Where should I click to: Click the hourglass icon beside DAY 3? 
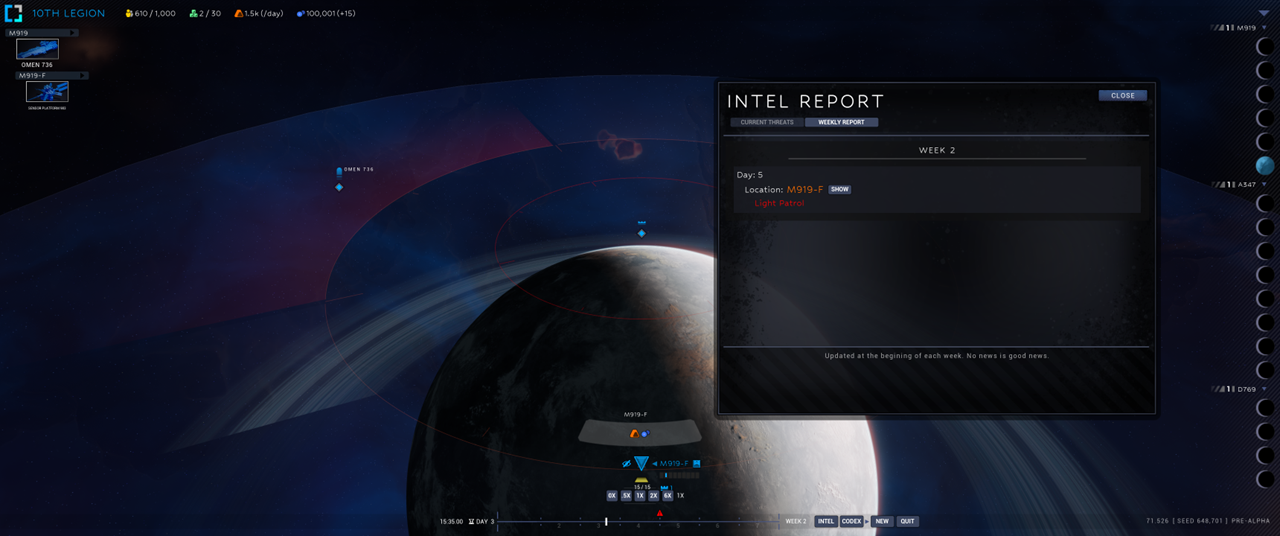[x=471, y=521]
